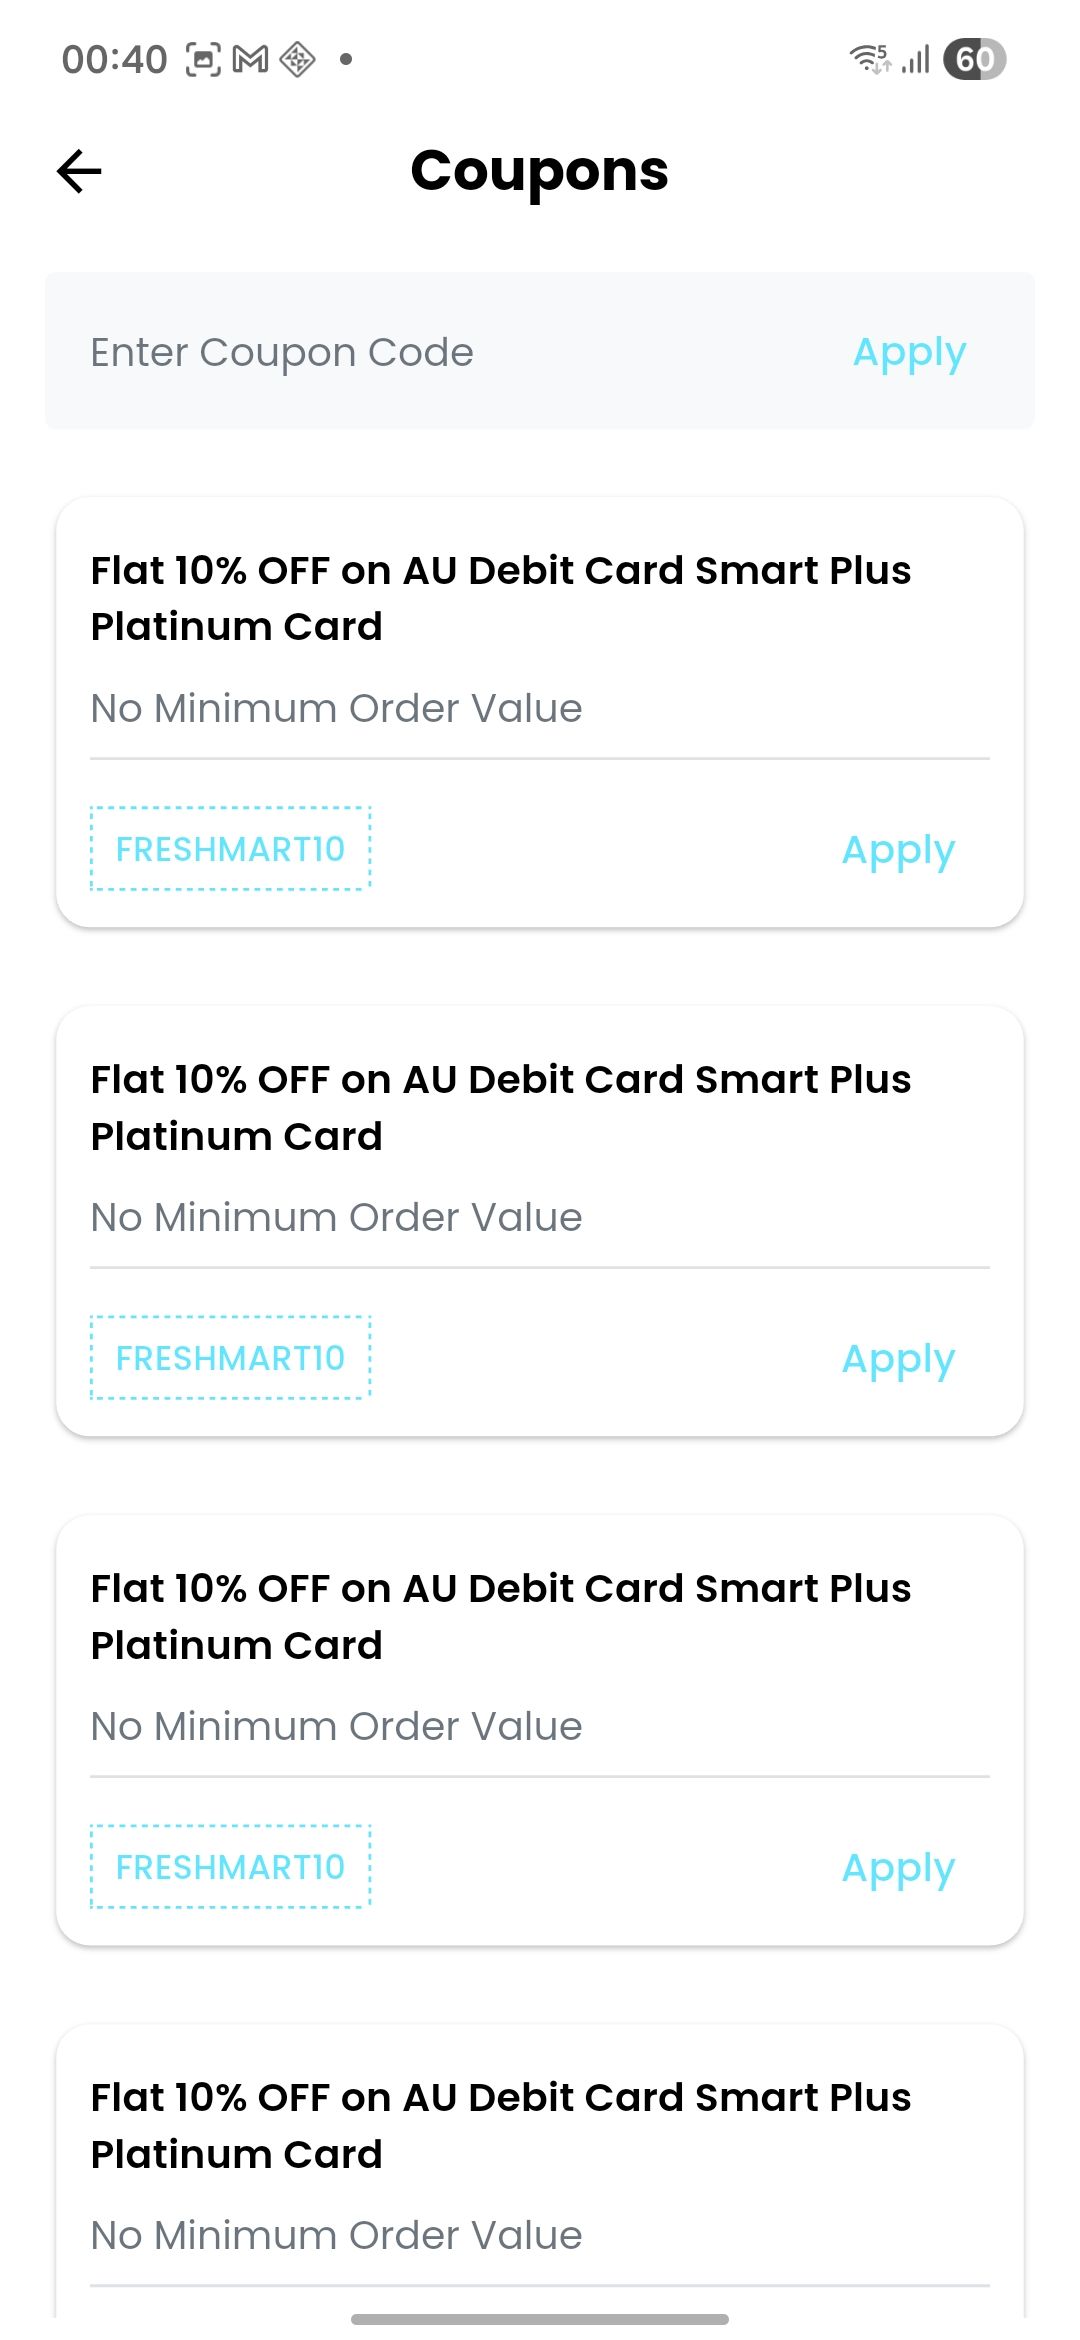Image resolution: width=1080 pixels, height=2340 pixels.
Task: Tap the FRESHMART10 code on third coupon
Action: (231, 1867)
